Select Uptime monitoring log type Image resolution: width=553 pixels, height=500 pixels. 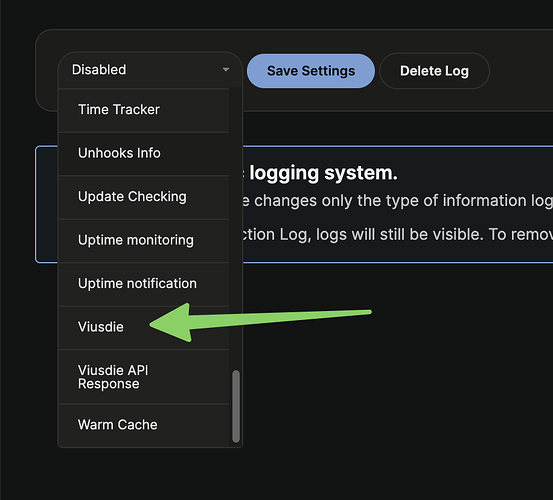click(144, 240)
